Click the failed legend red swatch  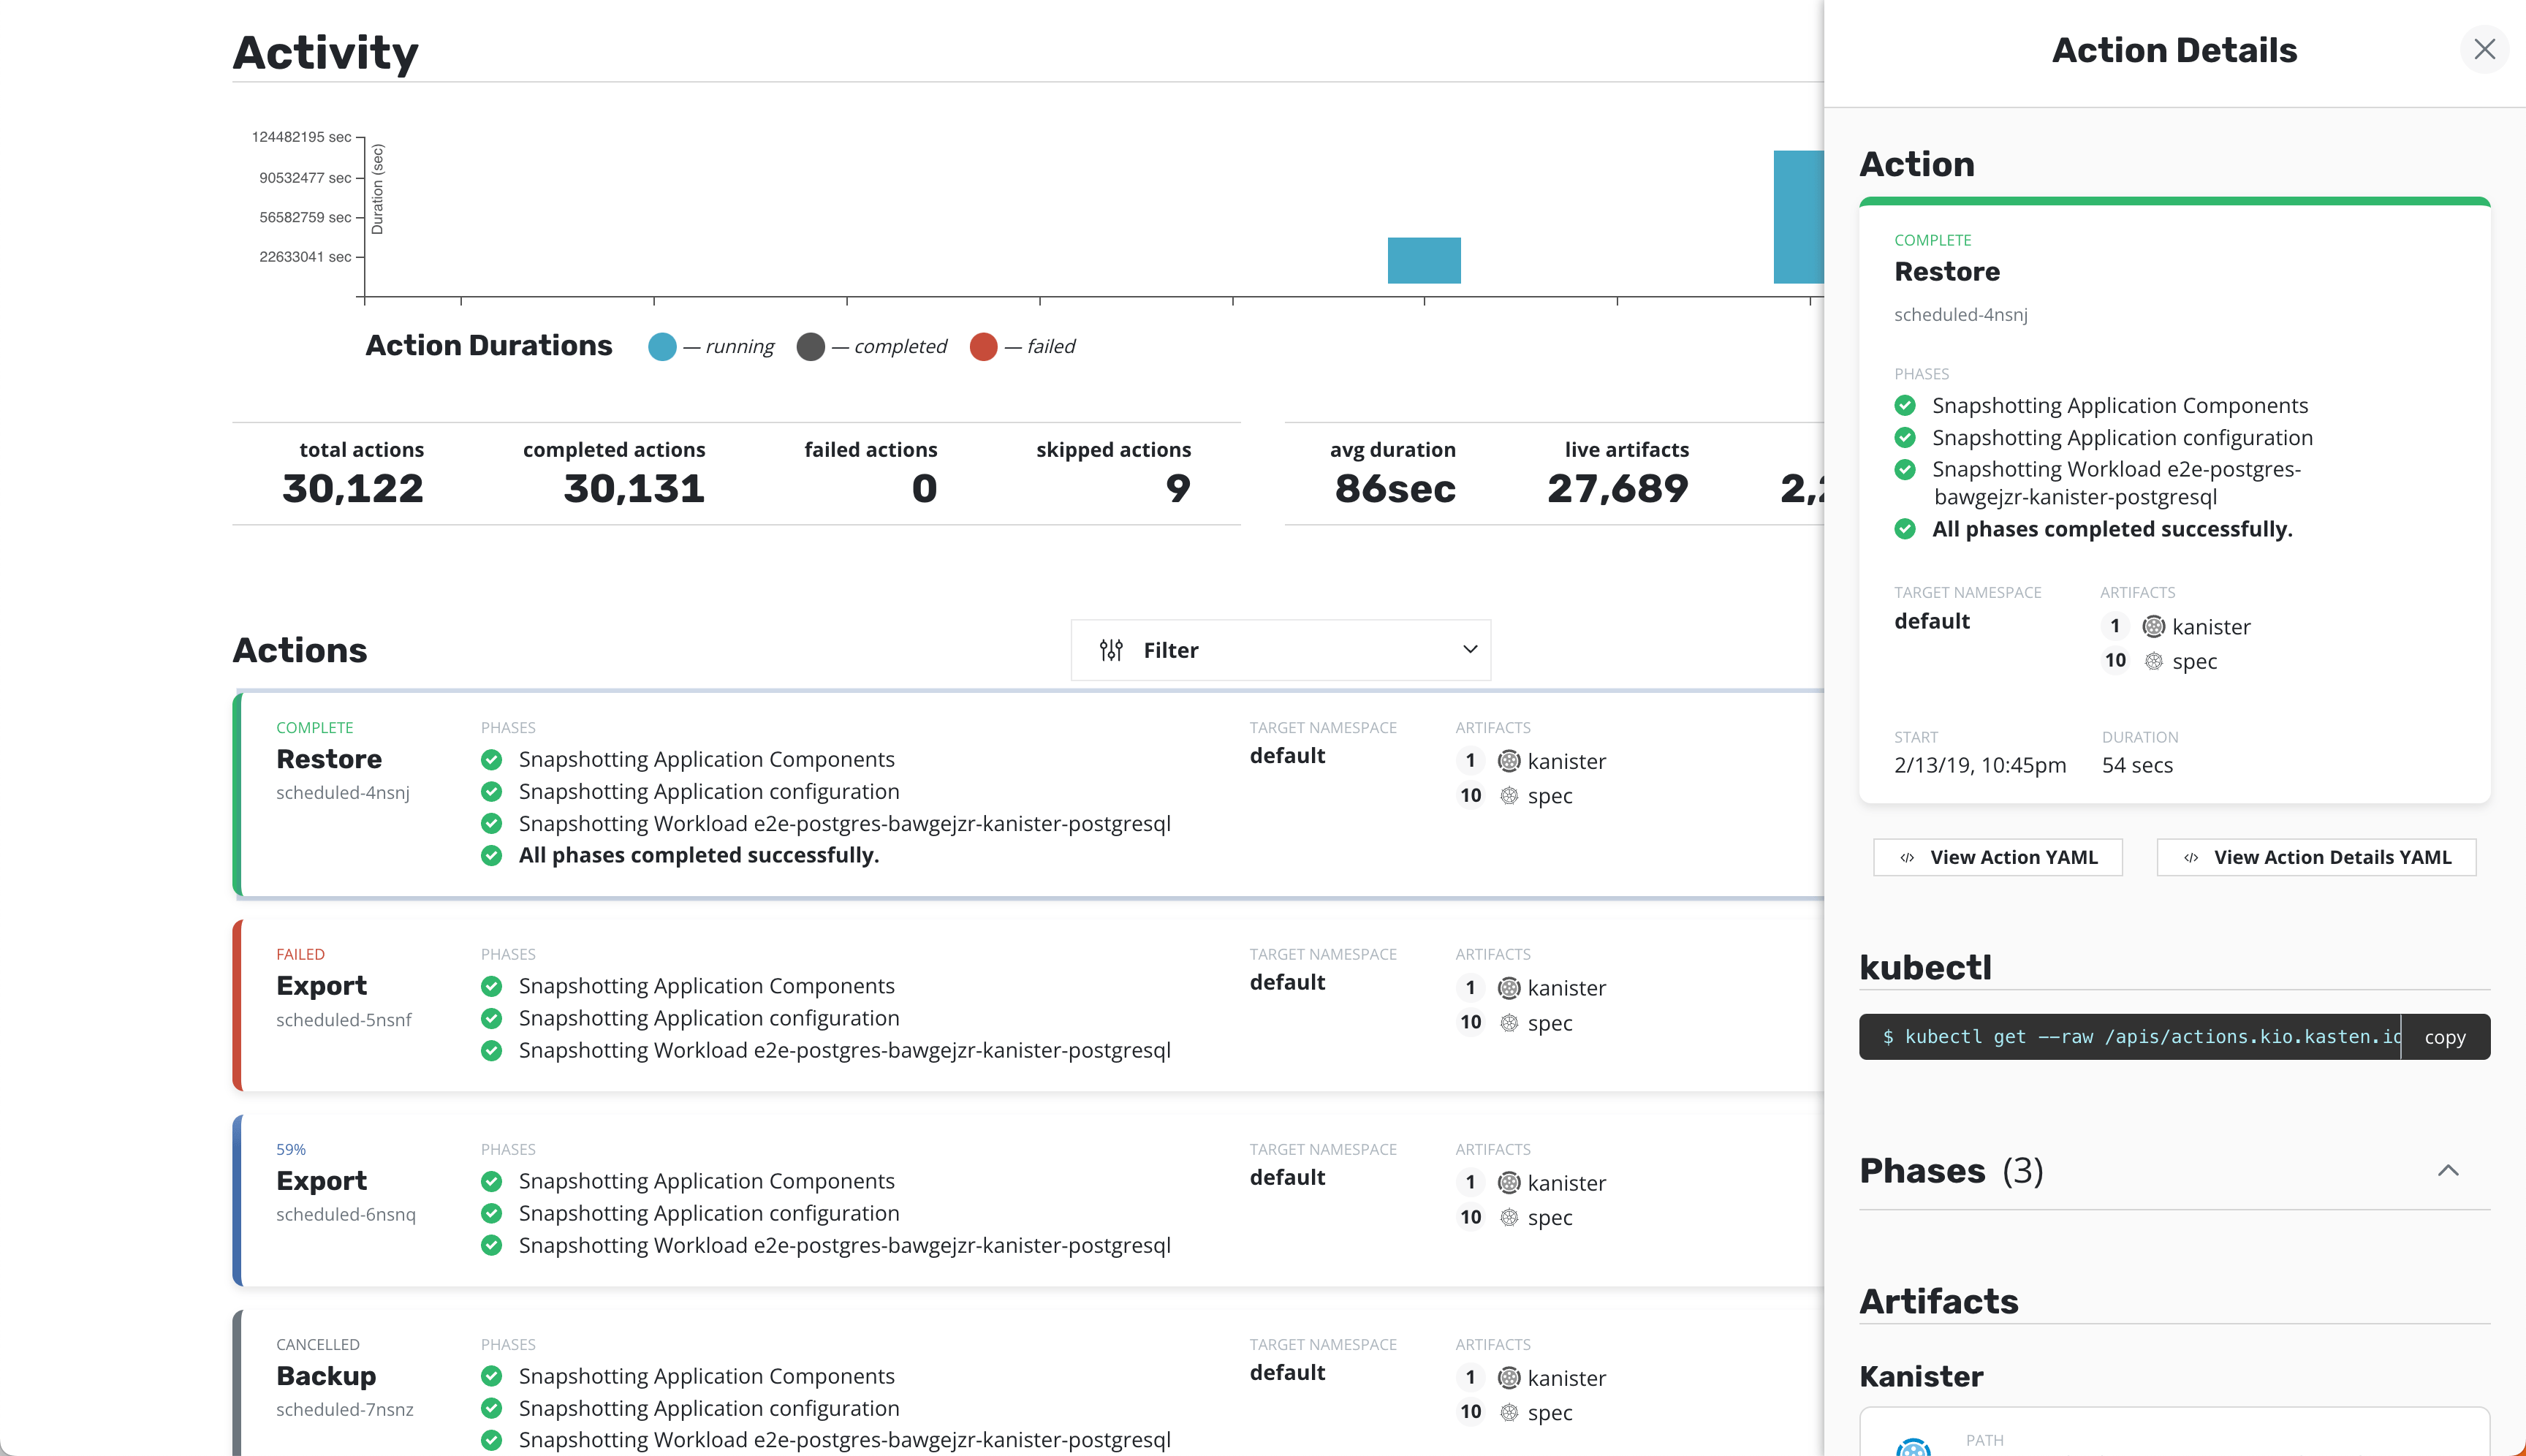pyautogui.click(x=983, y=347)
